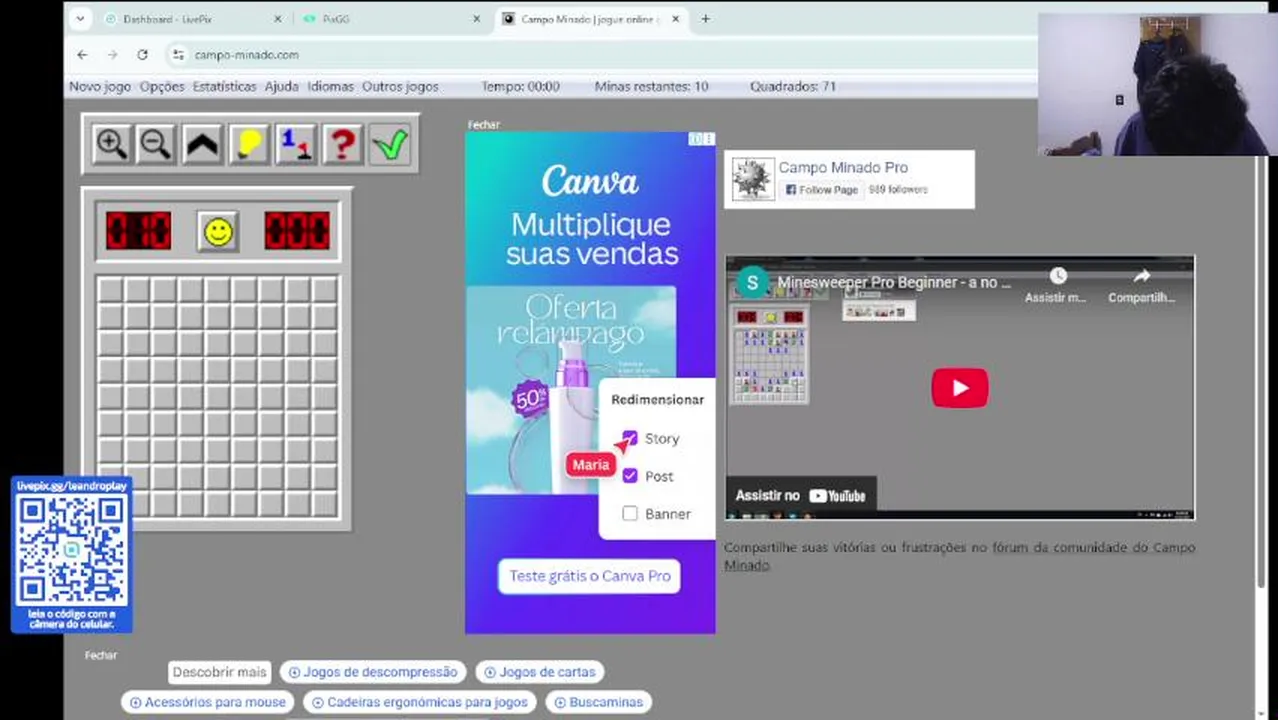Screen dimensions: 1278x720
Task: Play the Minesweeper Pro Beginner YouTube video
Action: (x=960, y=388)
